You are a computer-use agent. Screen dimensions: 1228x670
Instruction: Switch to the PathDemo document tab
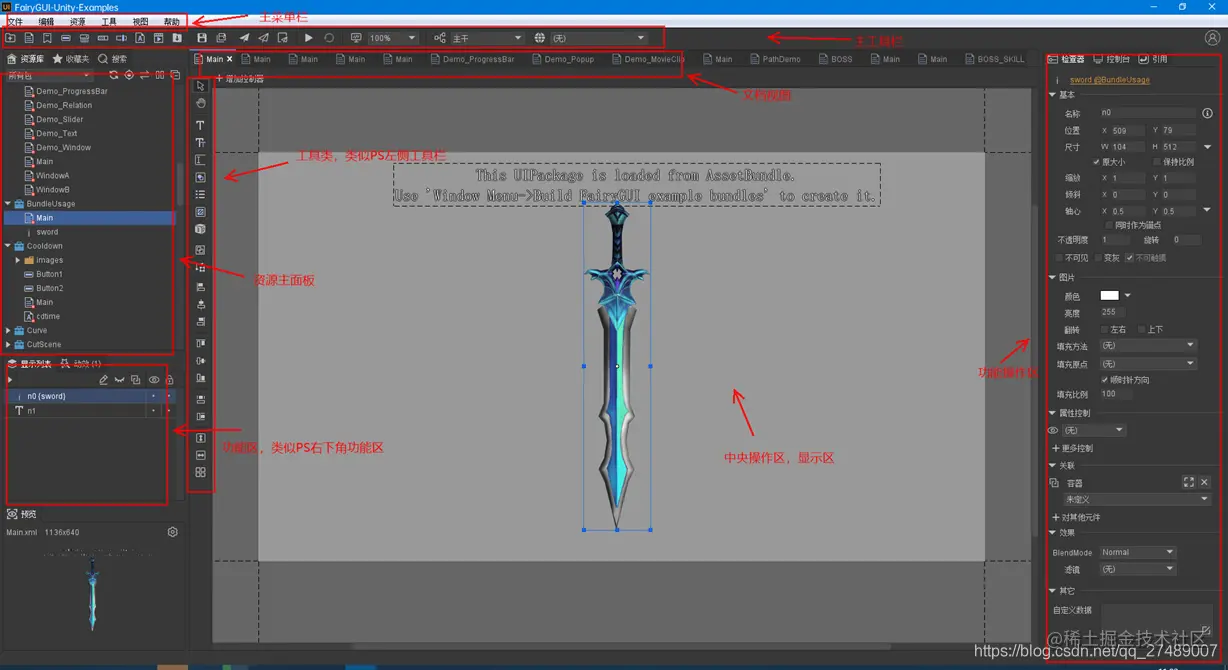[x=775, y=59]
